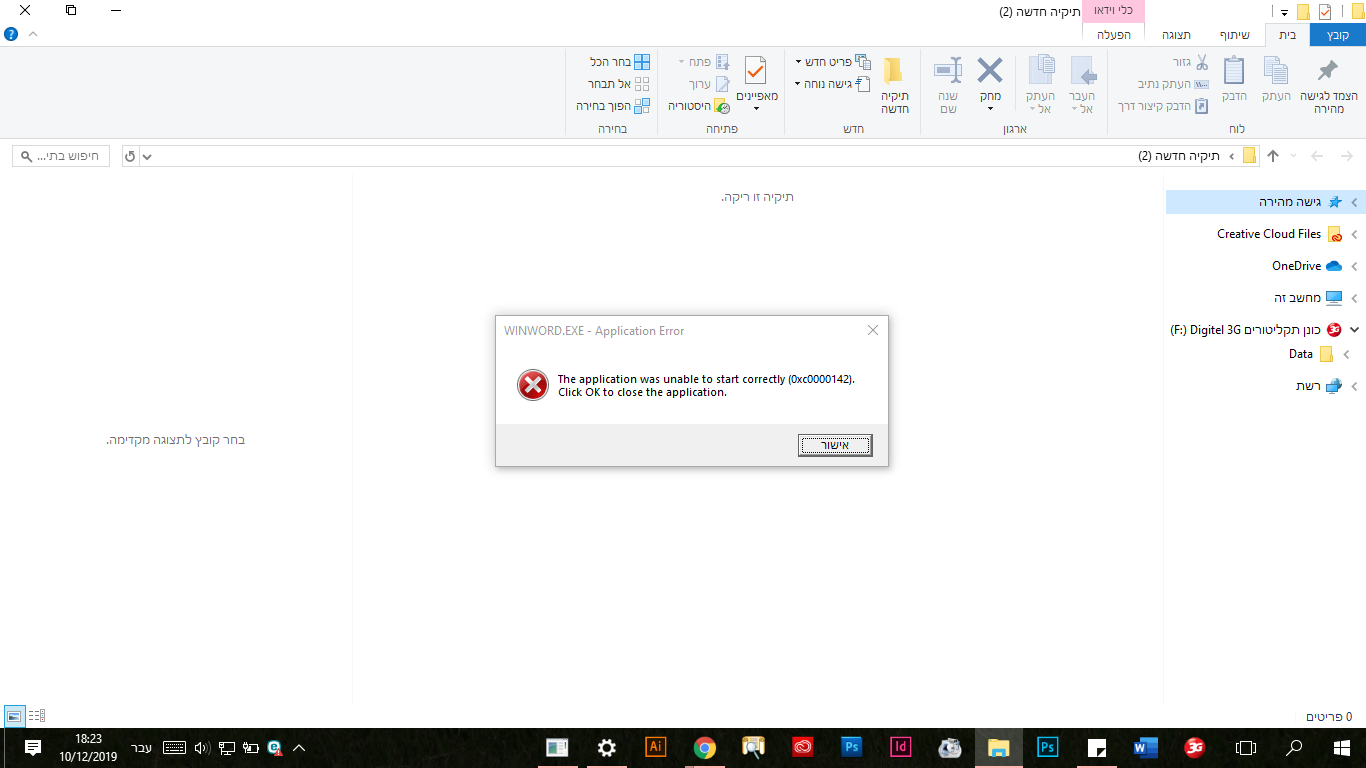Switch to the תצוגה (View) tab
1366x768 pixels.
(1176, 35)
